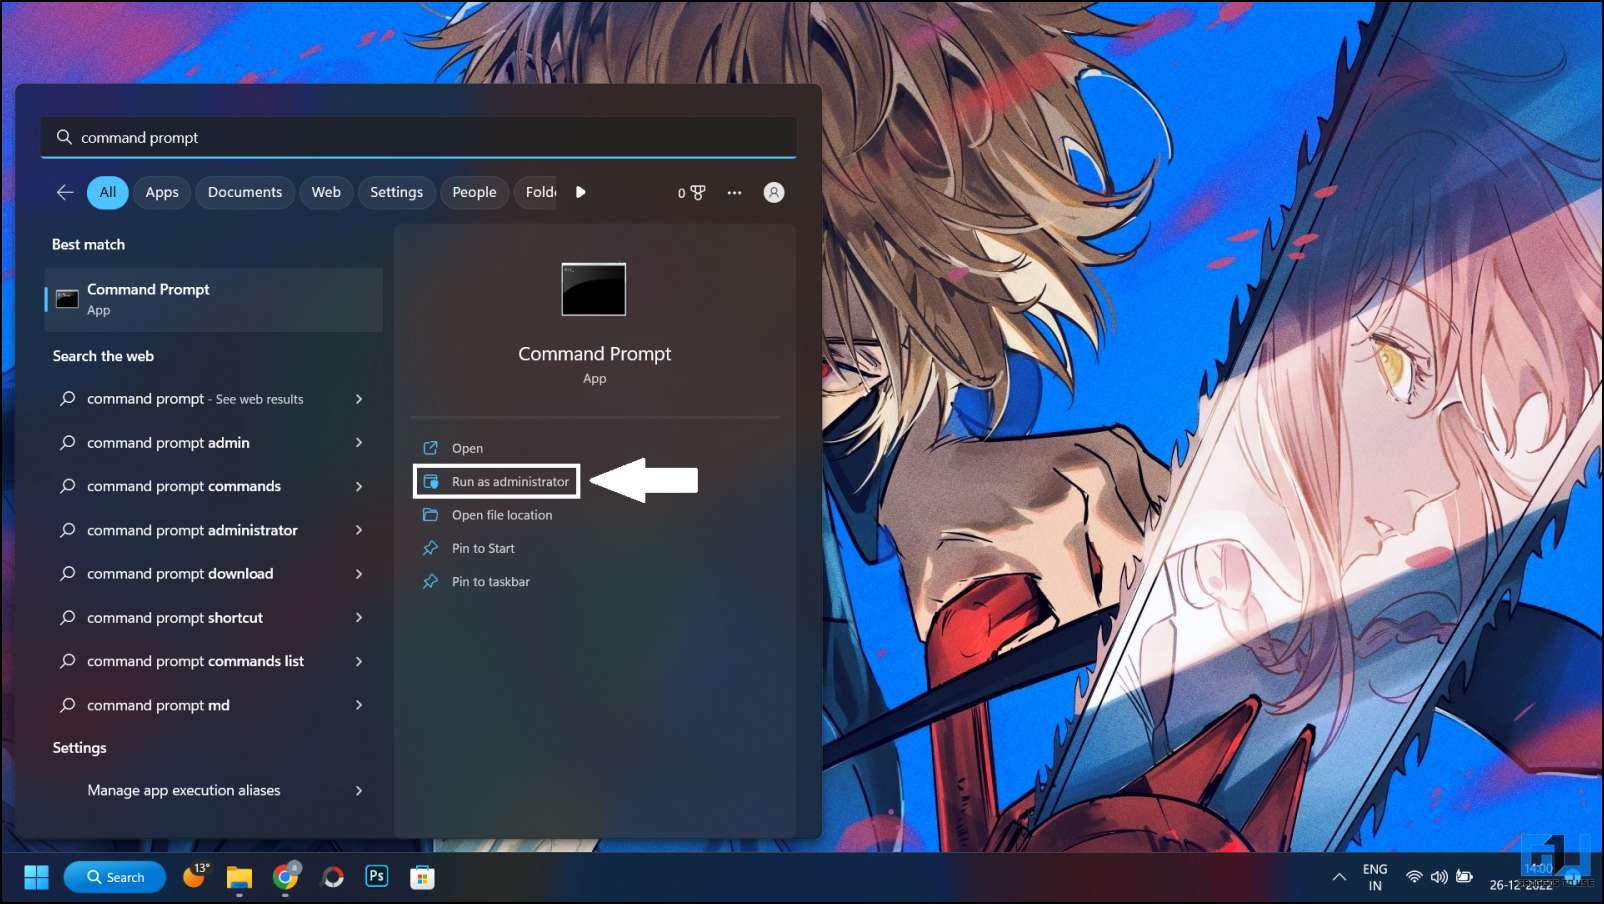Open File Explorer from the taskbar
The height and width of the screenshot is (904, 1604).
239,877
